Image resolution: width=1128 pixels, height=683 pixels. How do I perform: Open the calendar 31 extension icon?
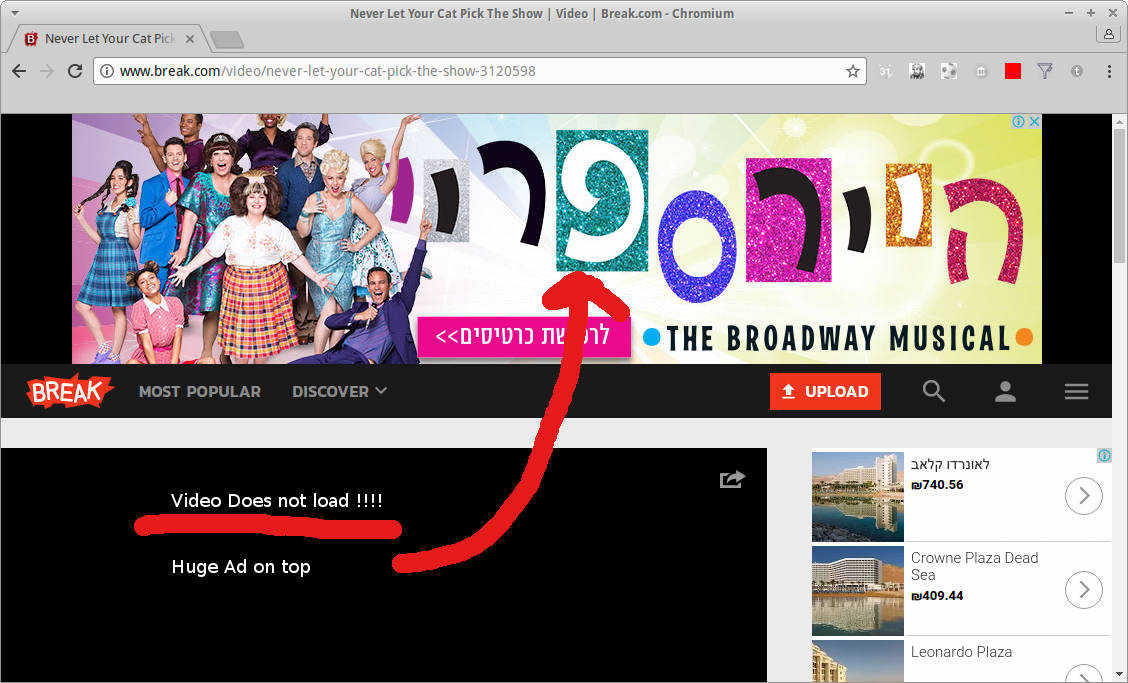(886, 71)
